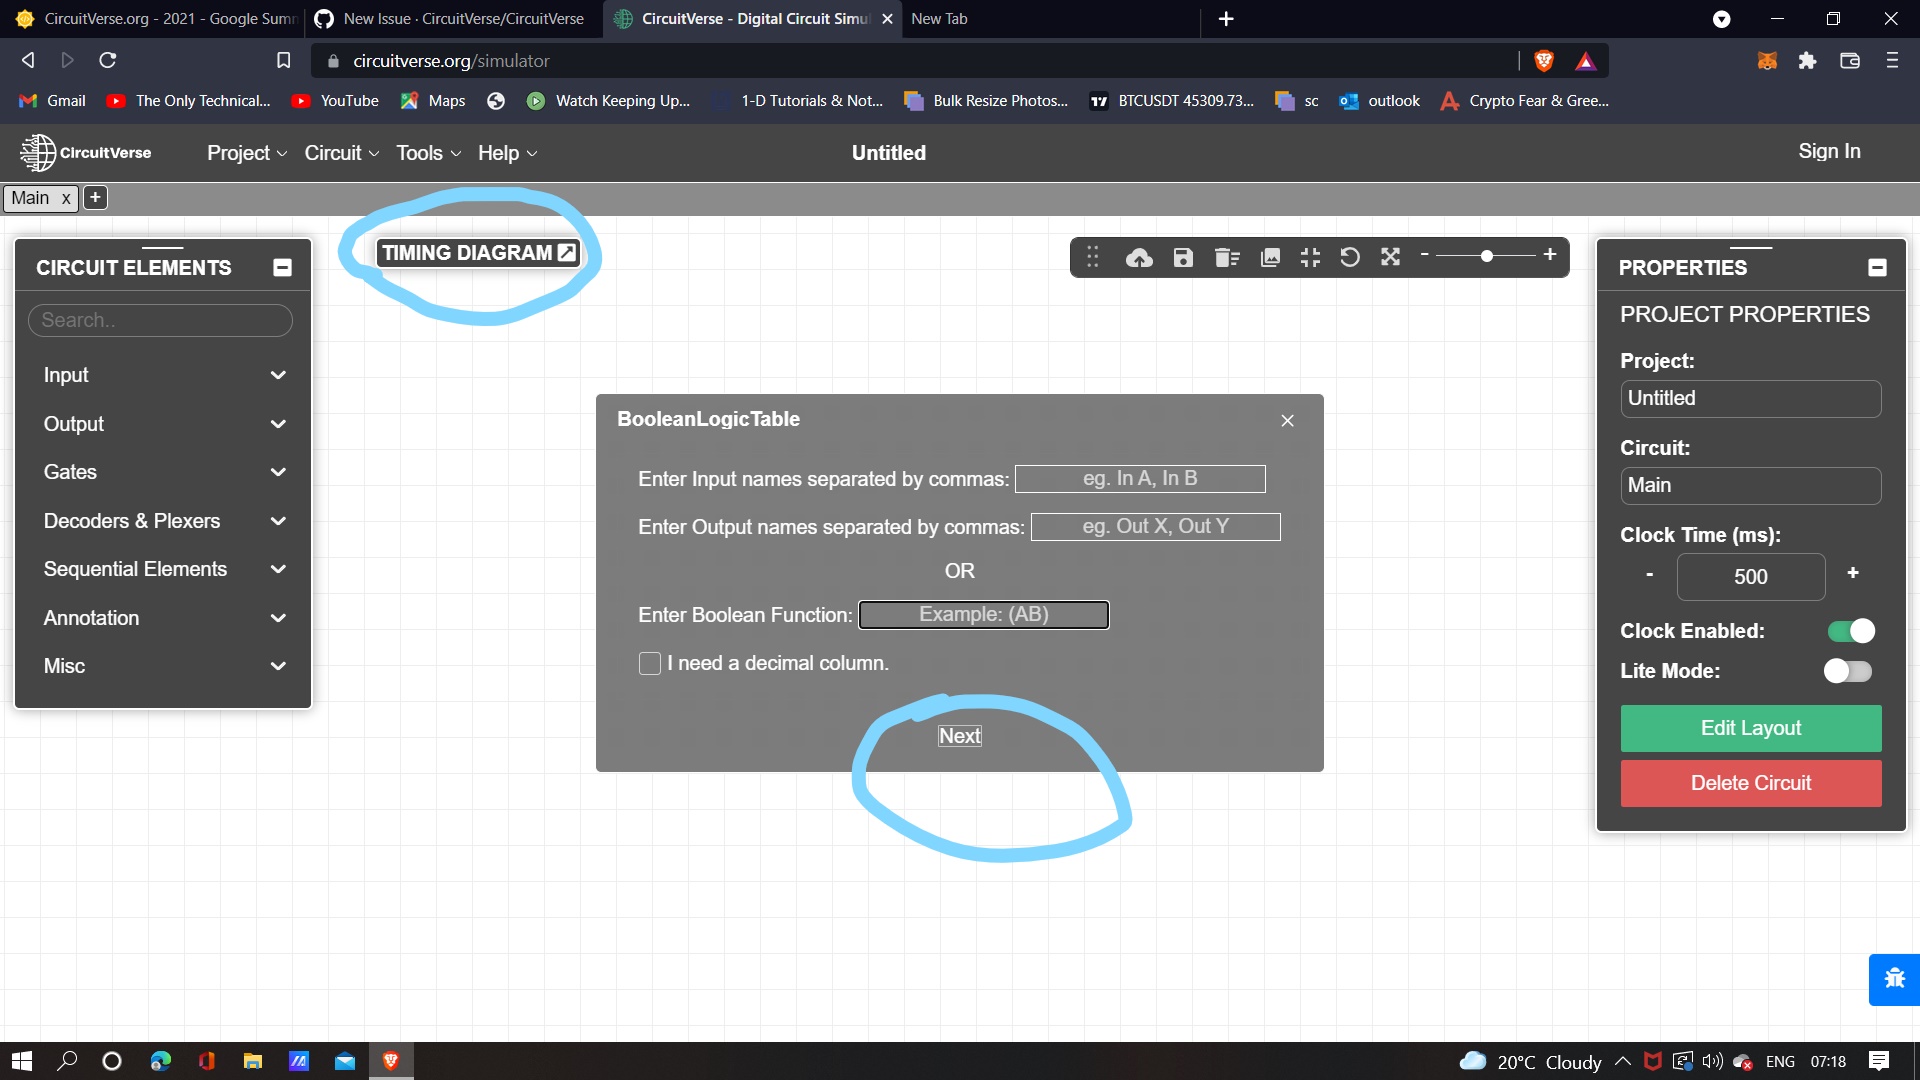1920x1080 pixels.
Task: Click the Next button in BooleanLogicTable dialog
Action: [x=959, y=736]
